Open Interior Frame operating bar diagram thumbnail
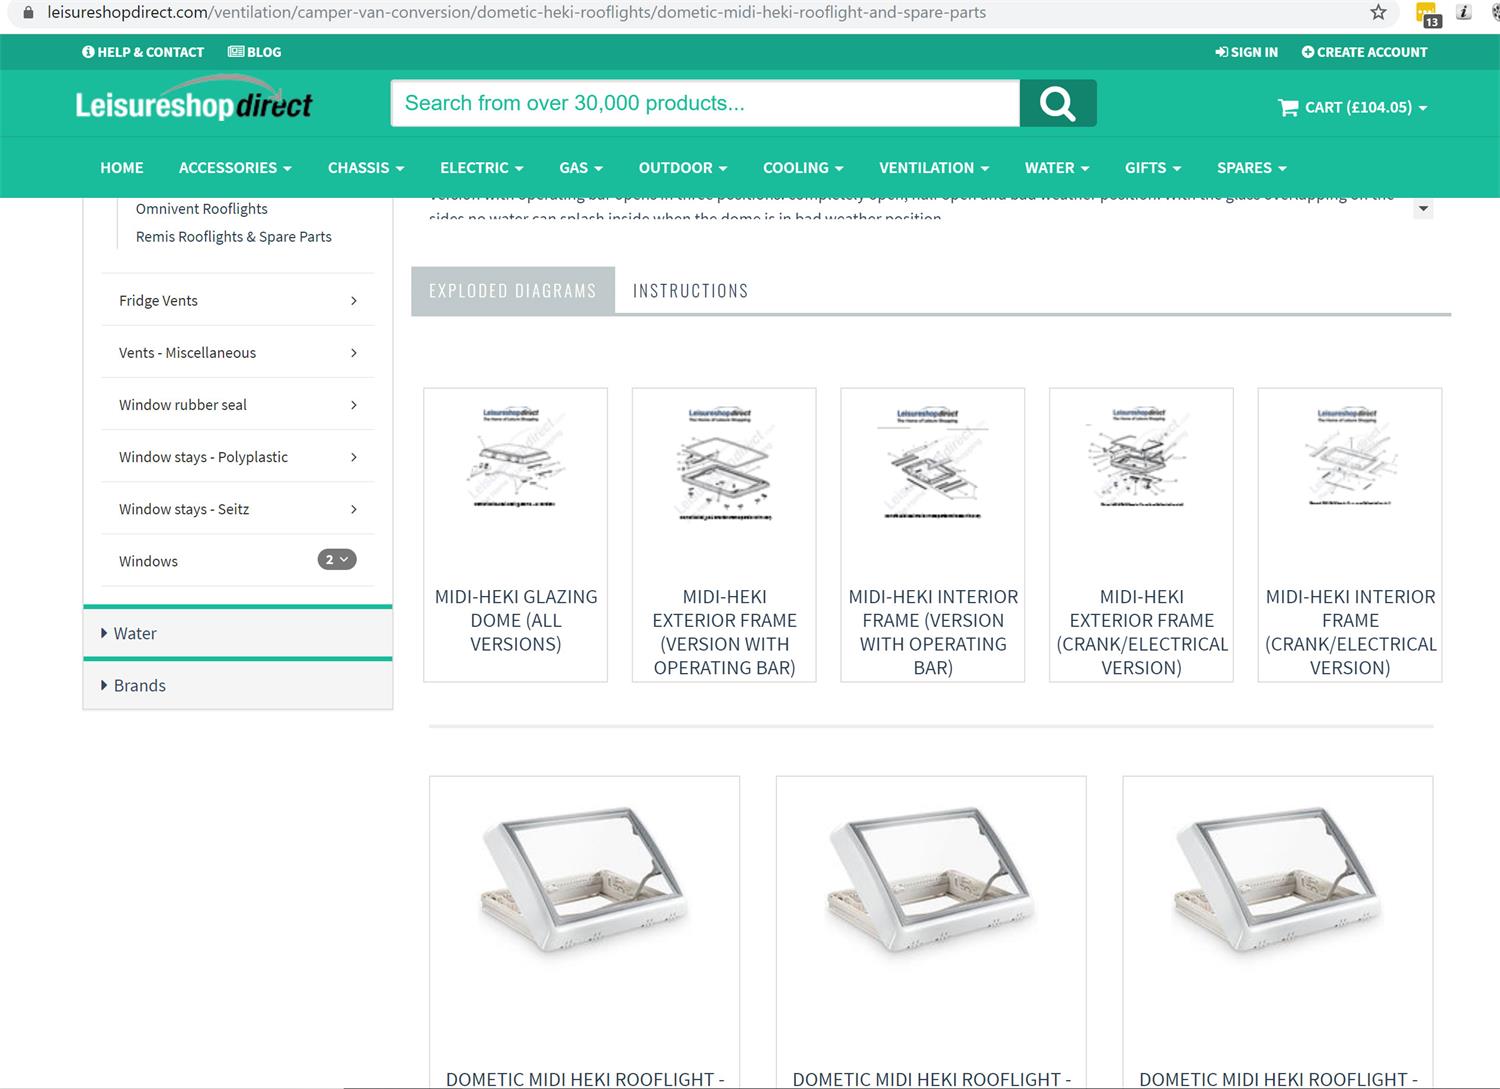The width and height of the screenshot is (1500, 1089). click(933, 462)
